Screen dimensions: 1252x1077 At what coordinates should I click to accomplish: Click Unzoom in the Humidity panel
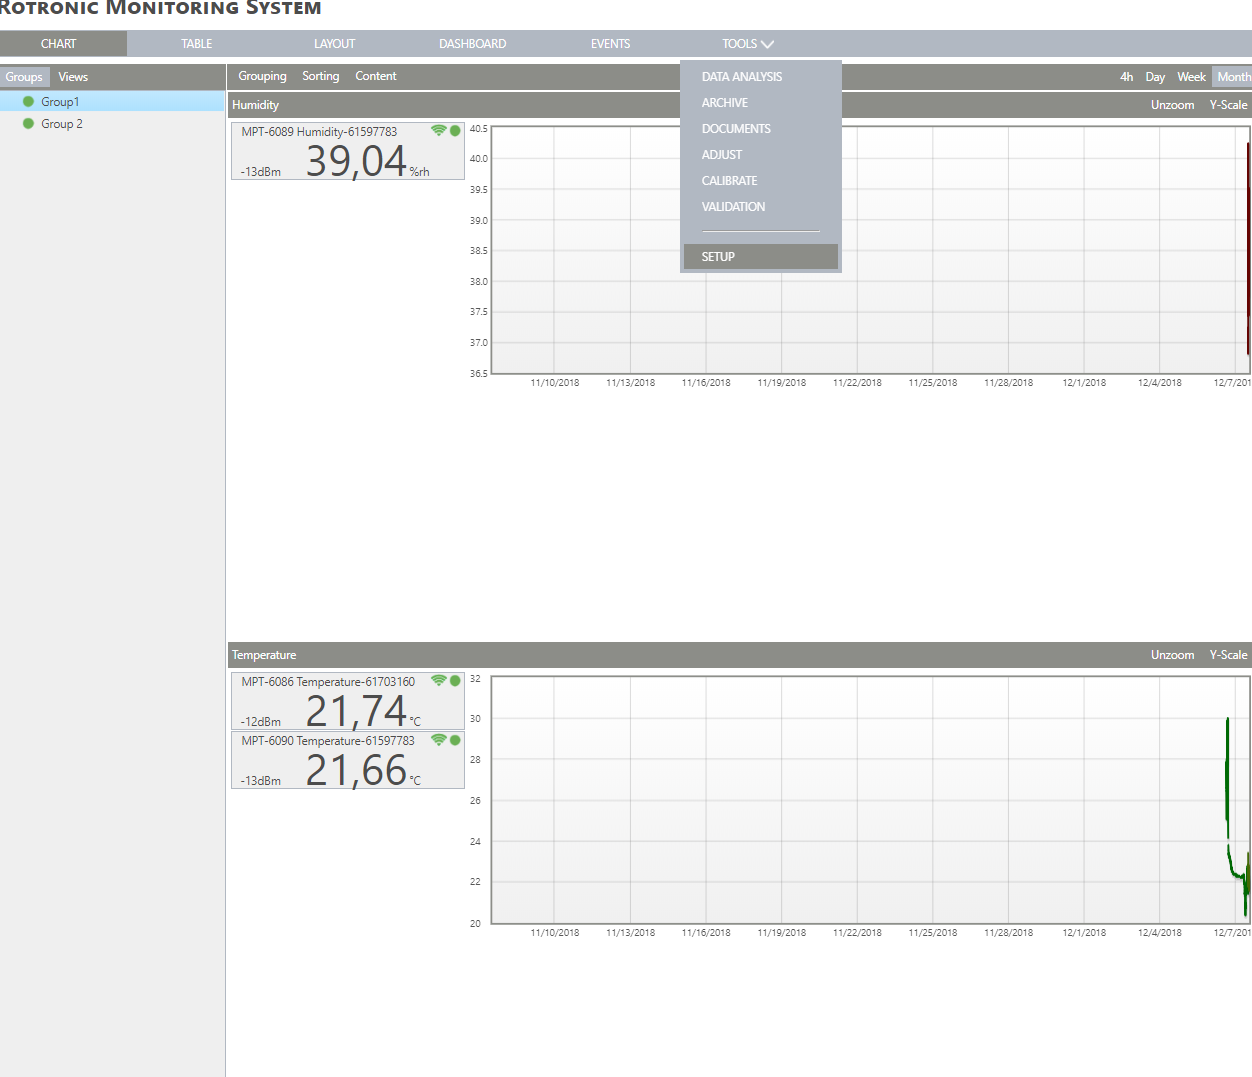pos(1172,105)
